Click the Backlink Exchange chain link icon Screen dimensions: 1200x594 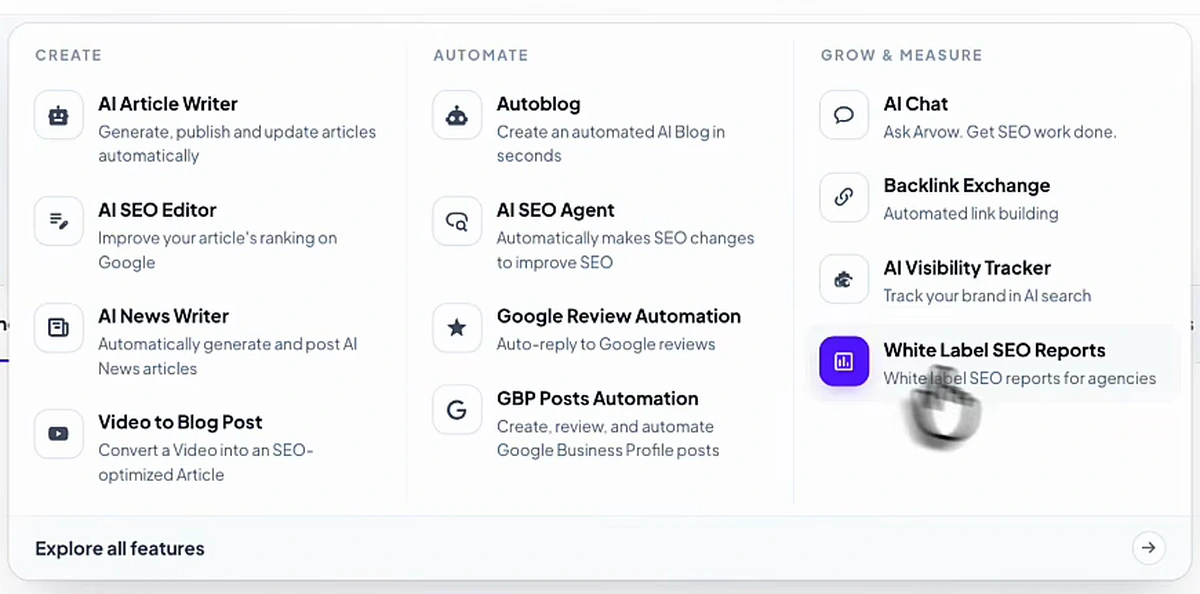click(844, 197)
